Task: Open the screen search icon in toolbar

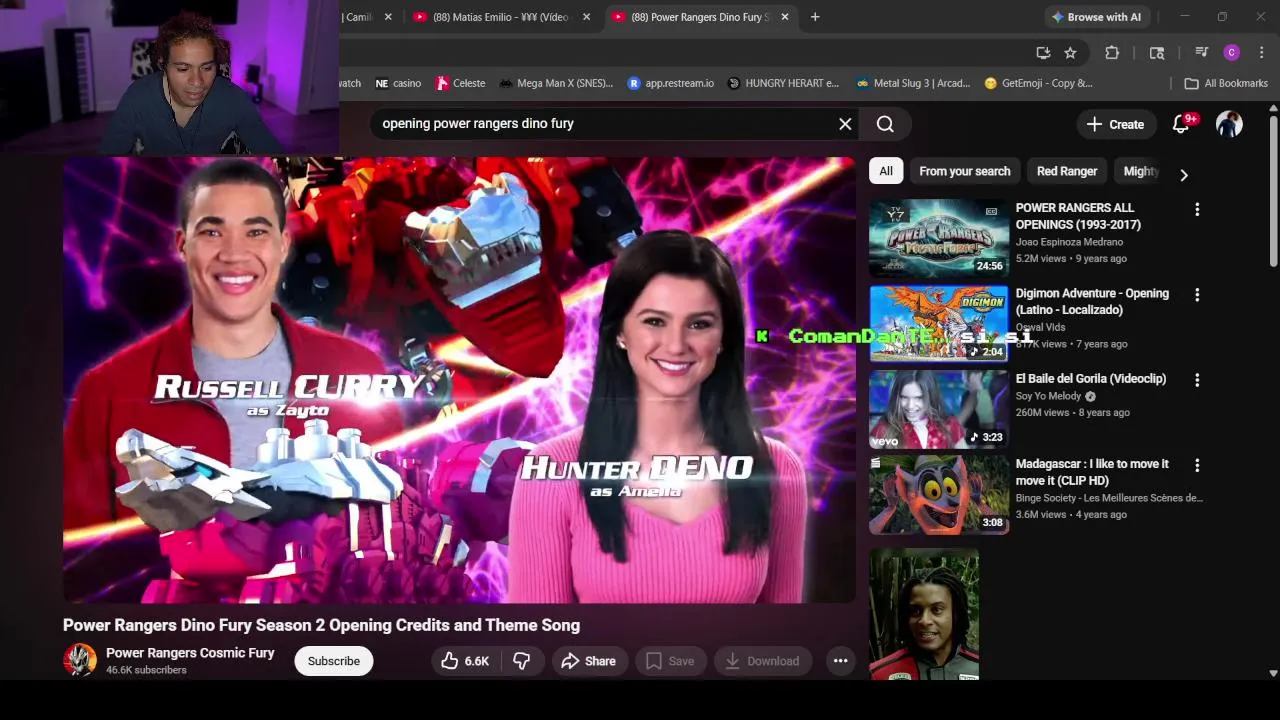Action: click(1157, 53)
